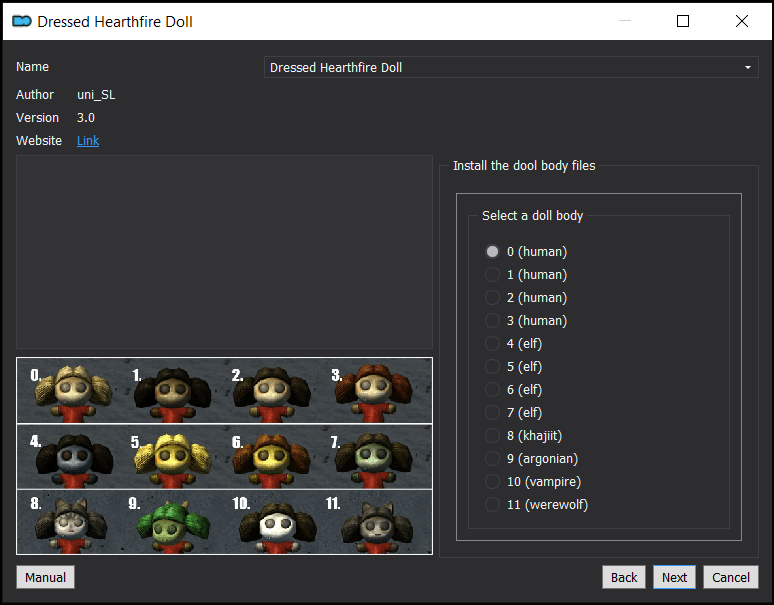This screenshot has height=605, width=774.
Task: Proceed with the Next button
Action: [674, 577]
